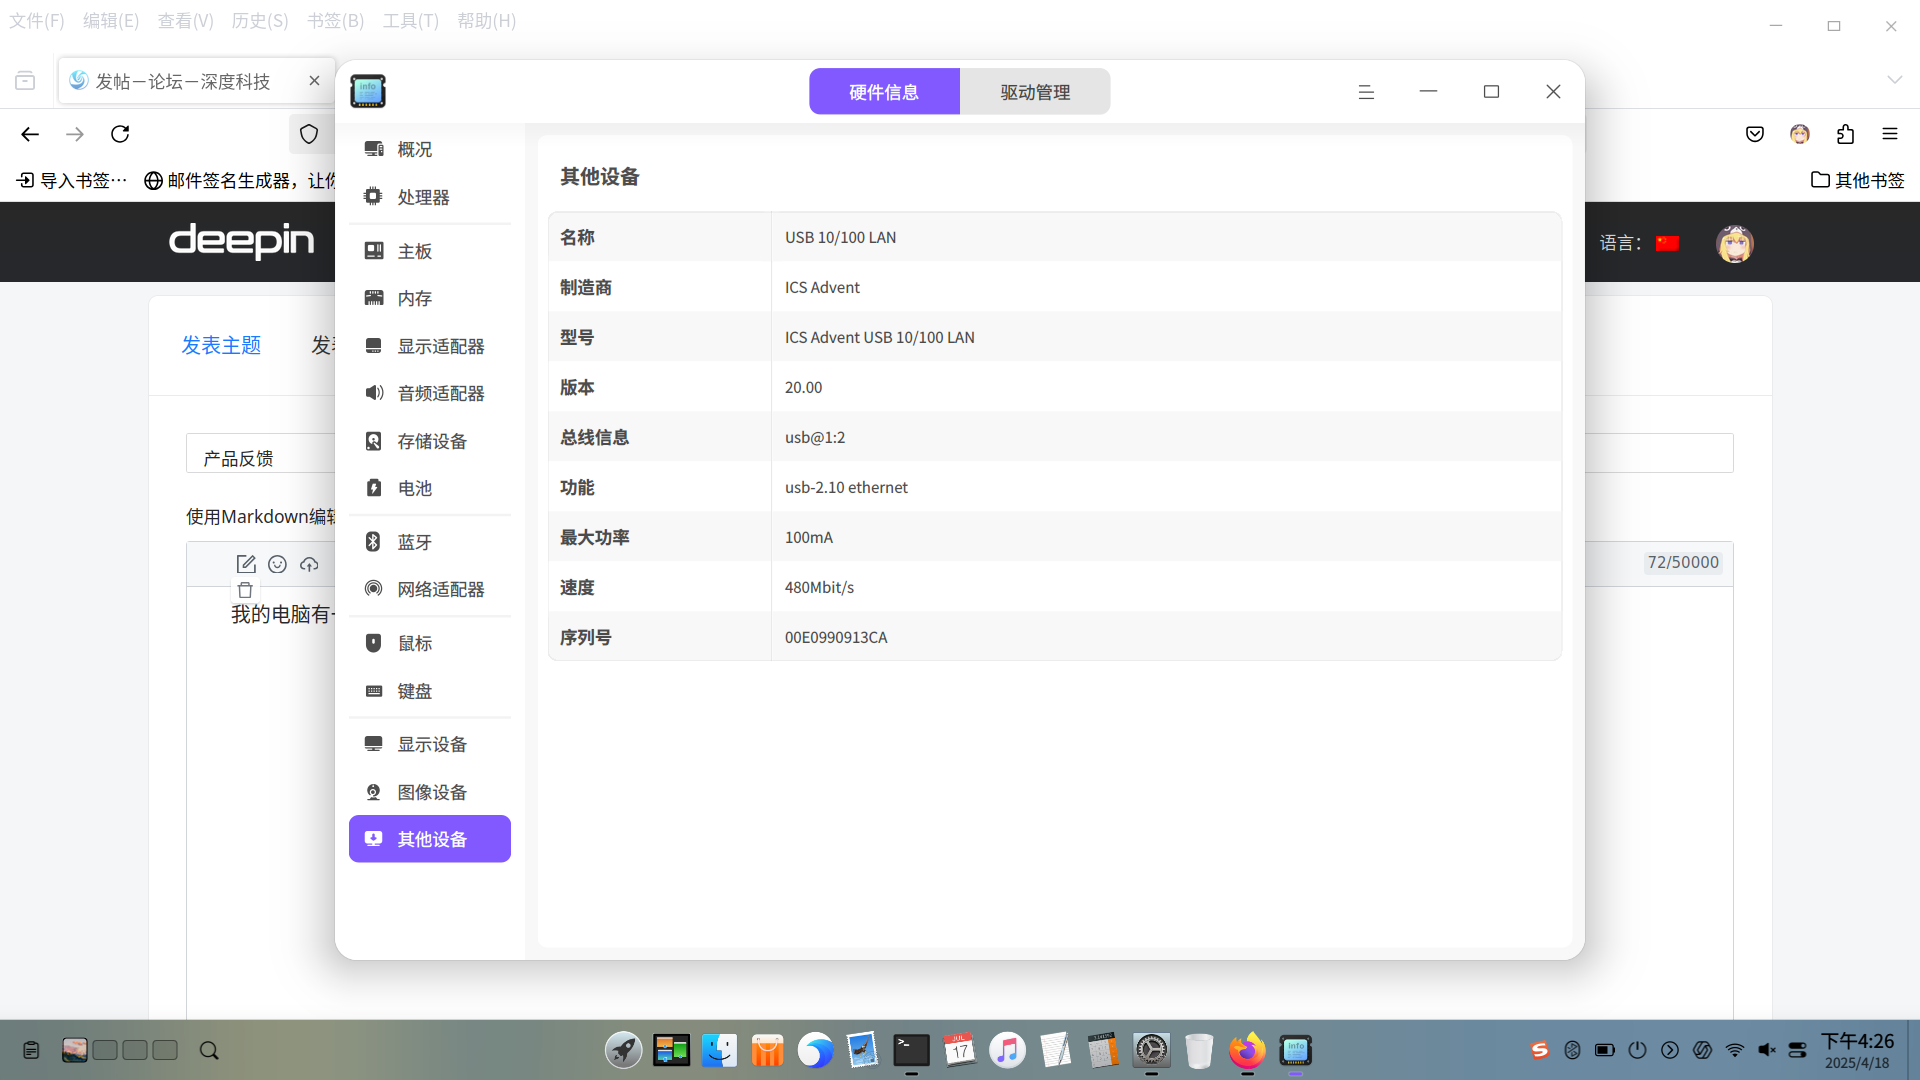Image resolution: width=1920 pixels, height=1080 pixels.
Task: Open the terminal from the dock
Action: [x=911, y=1050]
